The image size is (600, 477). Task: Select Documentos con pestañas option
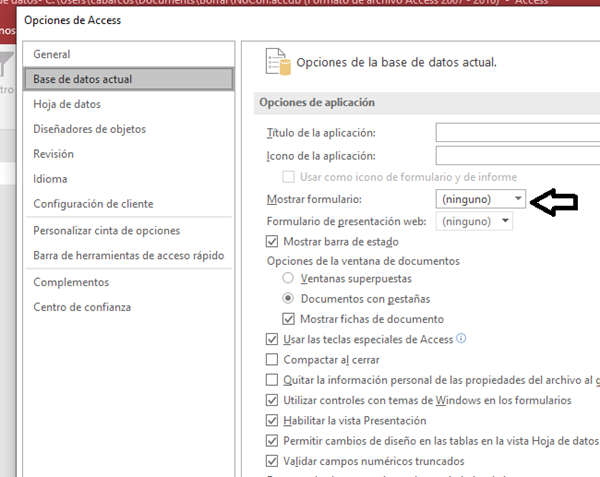click(289, 299)
